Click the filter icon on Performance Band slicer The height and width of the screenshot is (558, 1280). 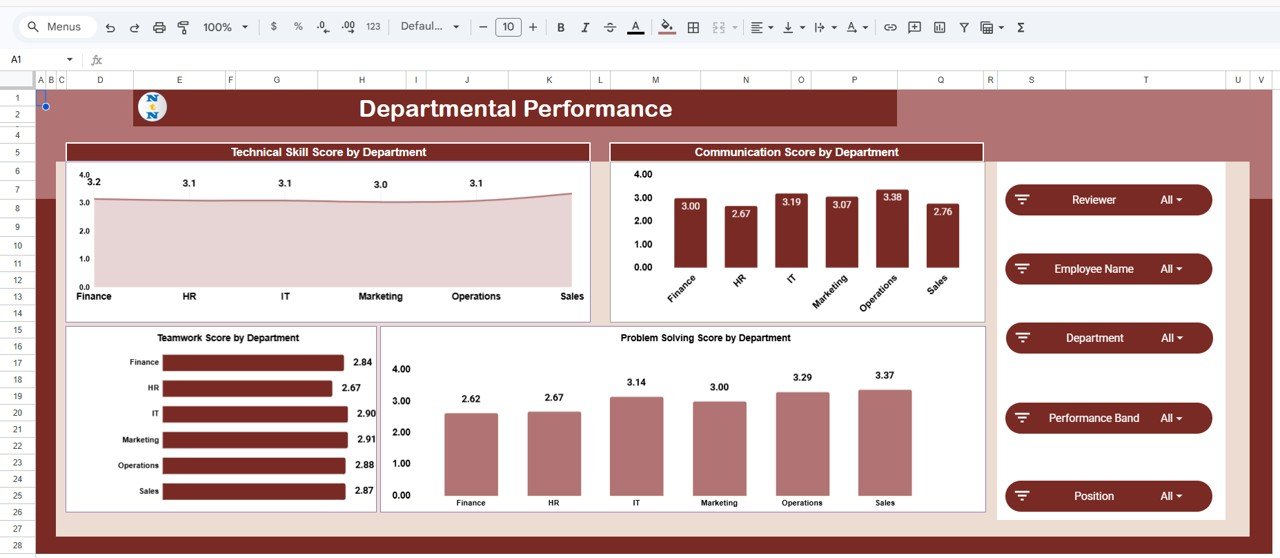point(1022,418)
